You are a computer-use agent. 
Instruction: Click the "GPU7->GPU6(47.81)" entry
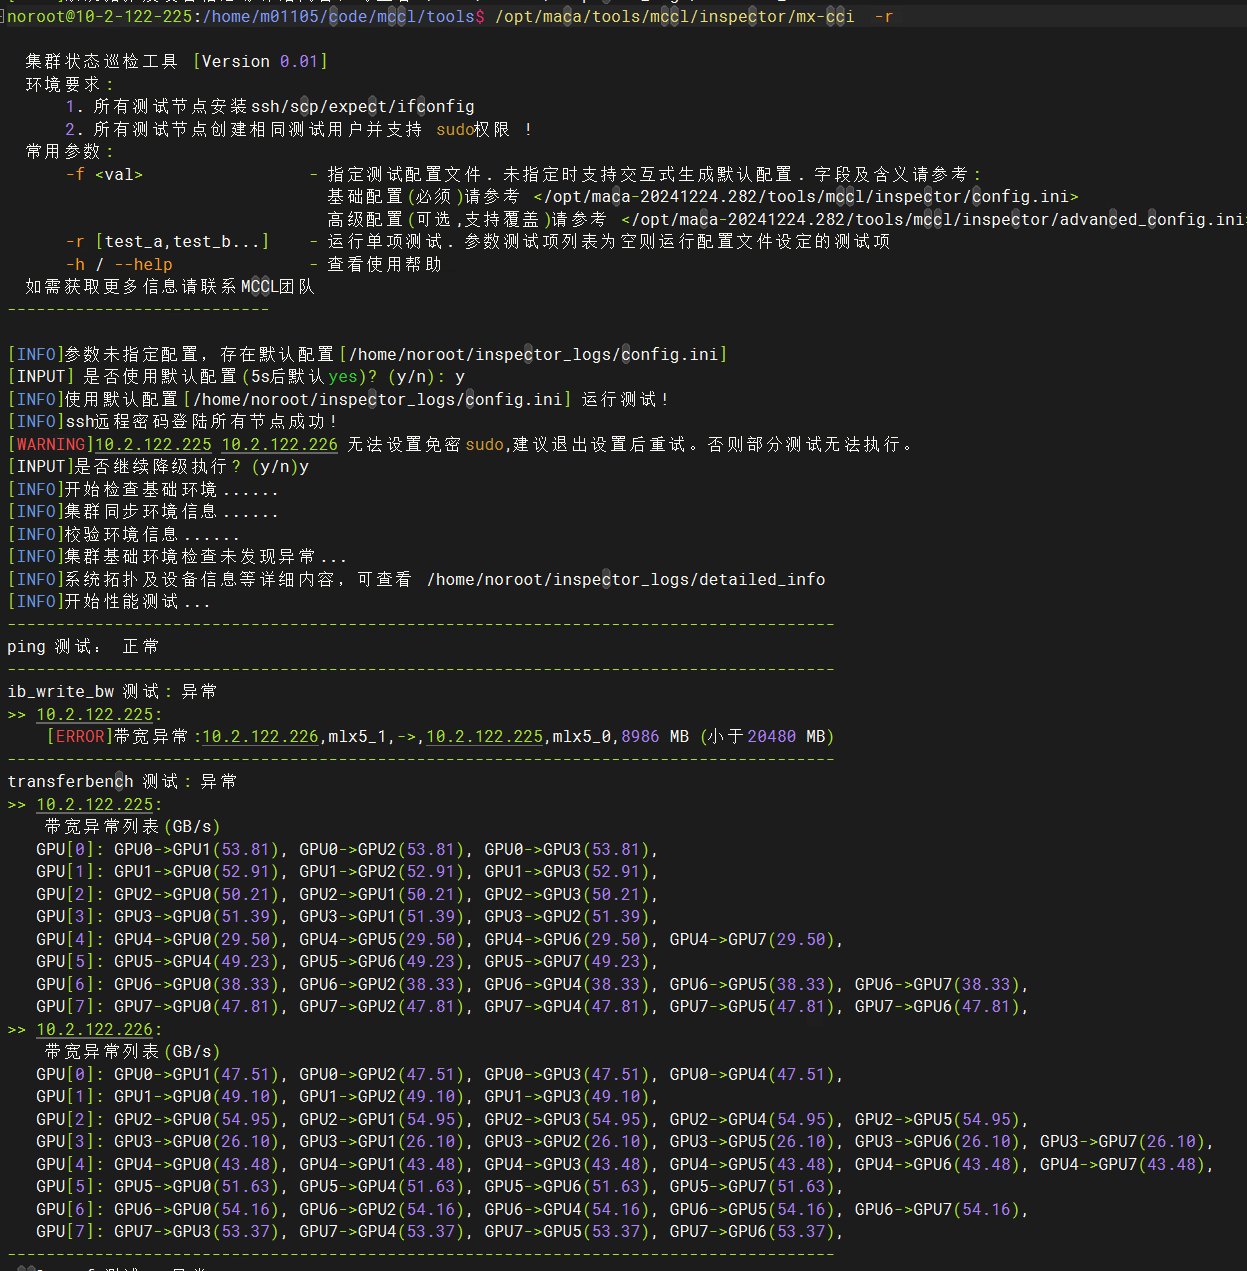(x=938, y=1006)
